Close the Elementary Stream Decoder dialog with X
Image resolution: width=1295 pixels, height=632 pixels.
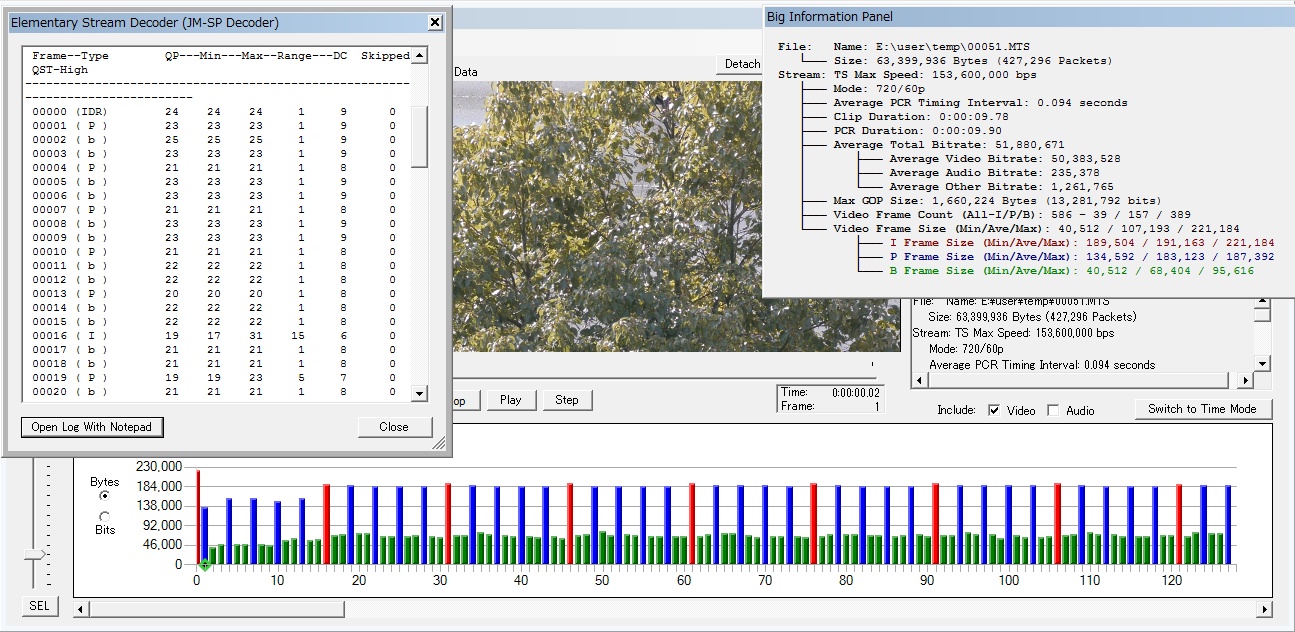tap(434, 22)
